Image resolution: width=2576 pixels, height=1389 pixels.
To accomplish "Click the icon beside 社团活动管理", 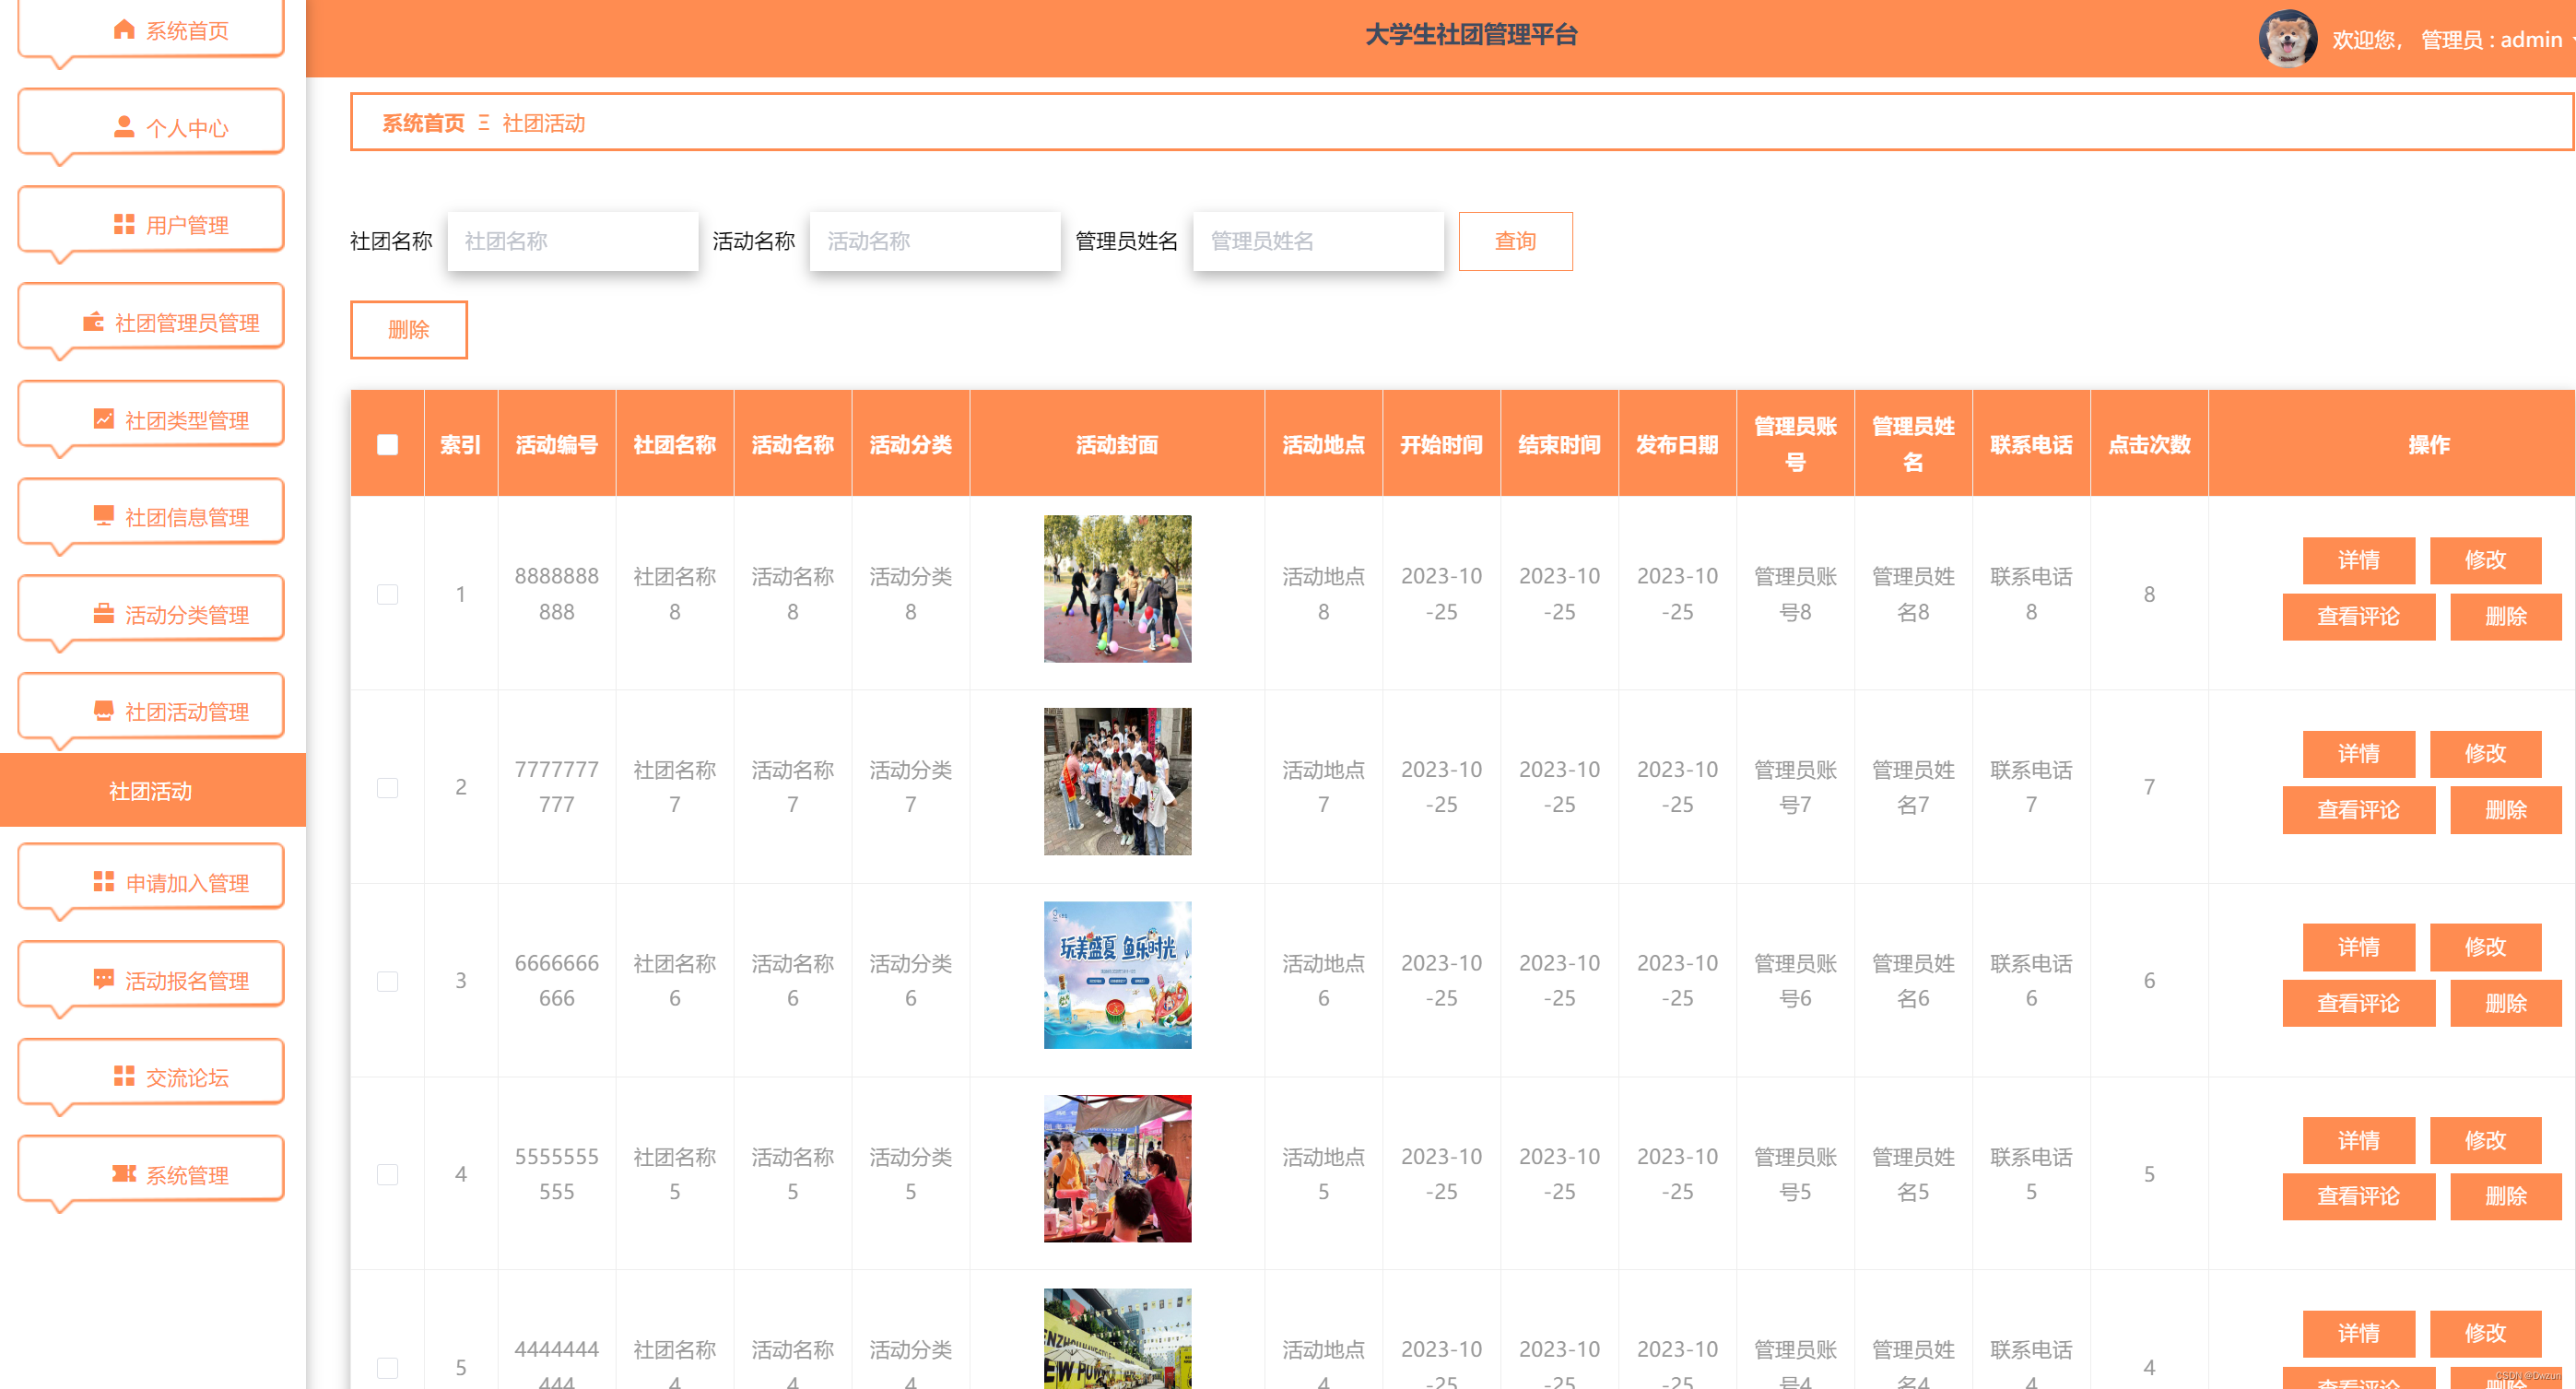I will pyautogui.click(x=104, y=710).
